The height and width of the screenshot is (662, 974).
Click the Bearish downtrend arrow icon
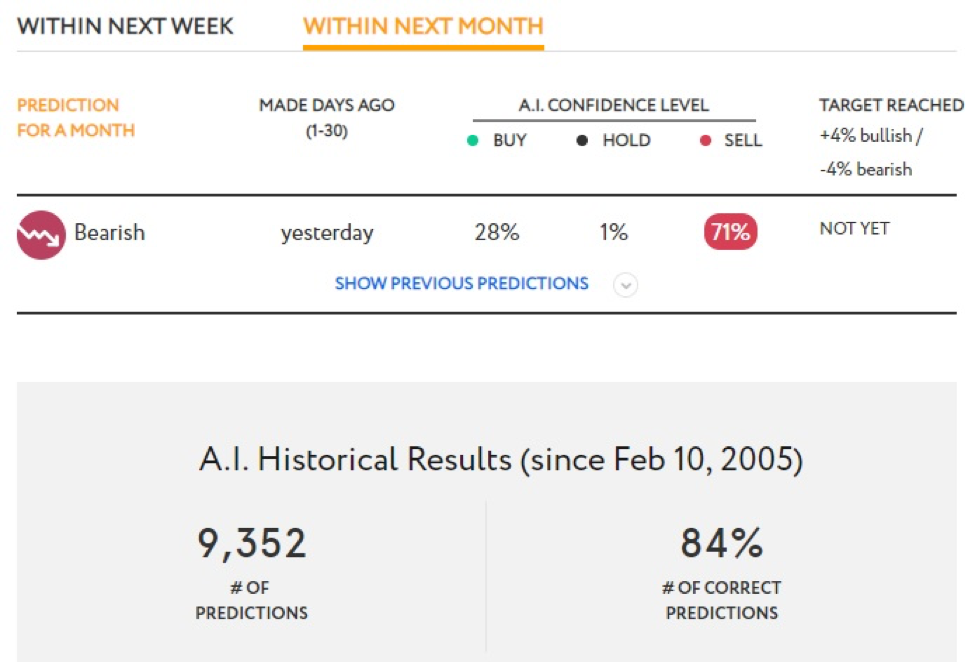pos(41,235)
